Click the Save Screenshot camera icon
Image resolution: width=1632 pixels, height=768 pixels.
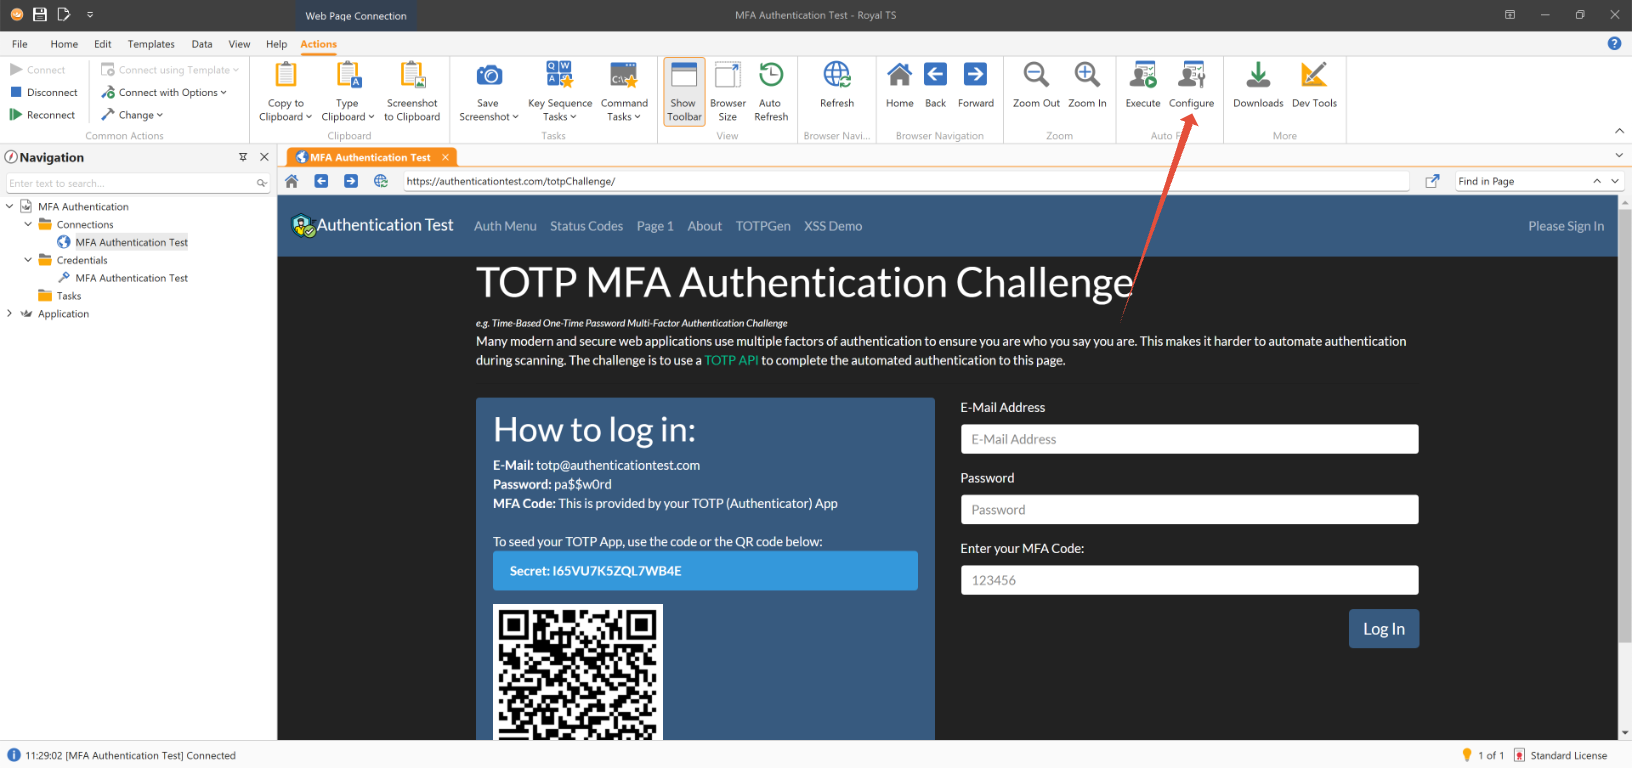(x=489, y=75)
